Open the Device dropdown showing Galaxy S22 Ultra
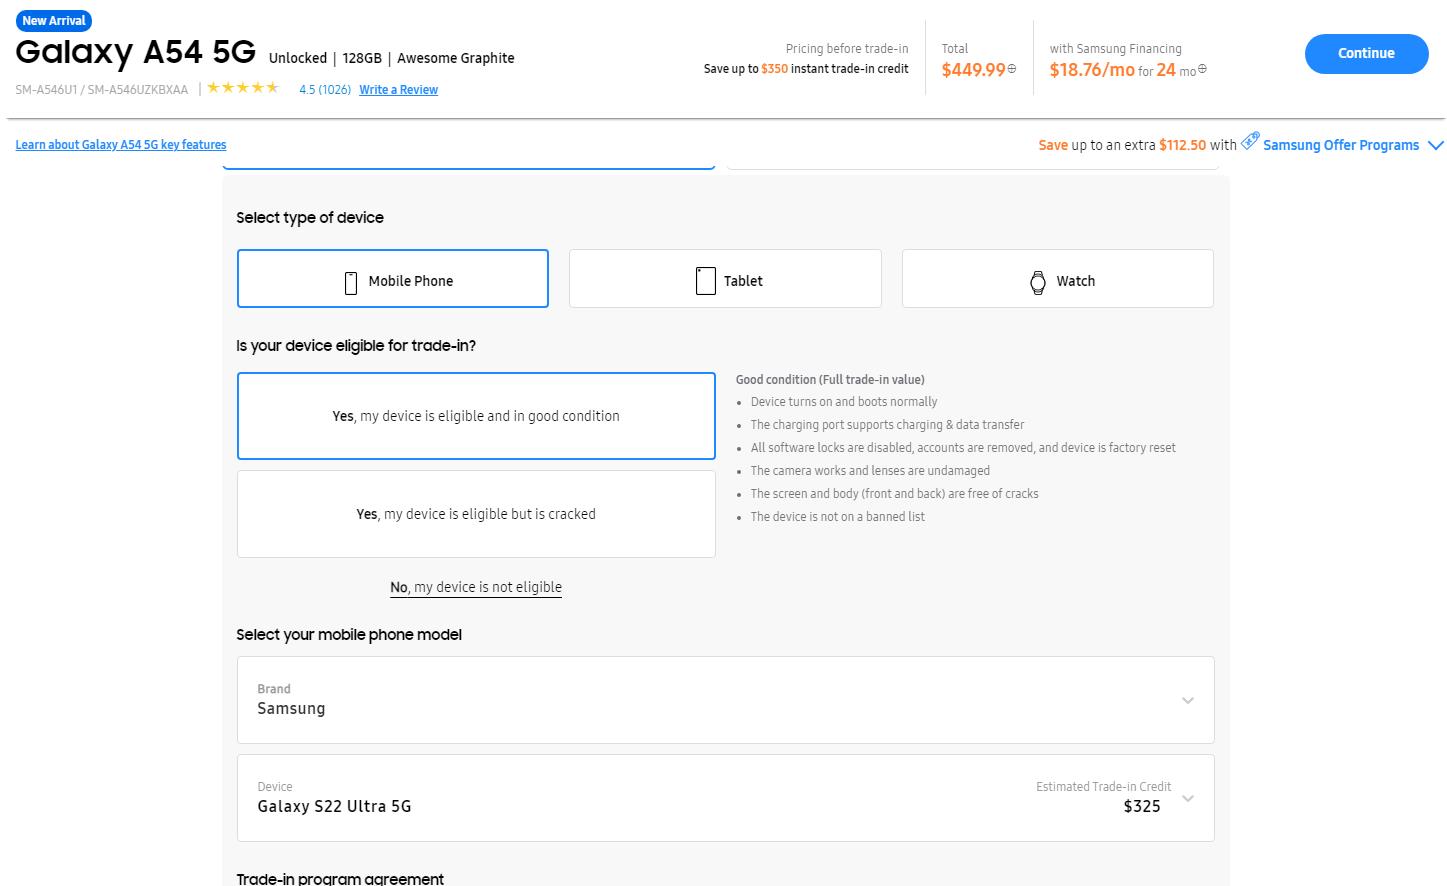1447x886 pixels. click(725, 798)
